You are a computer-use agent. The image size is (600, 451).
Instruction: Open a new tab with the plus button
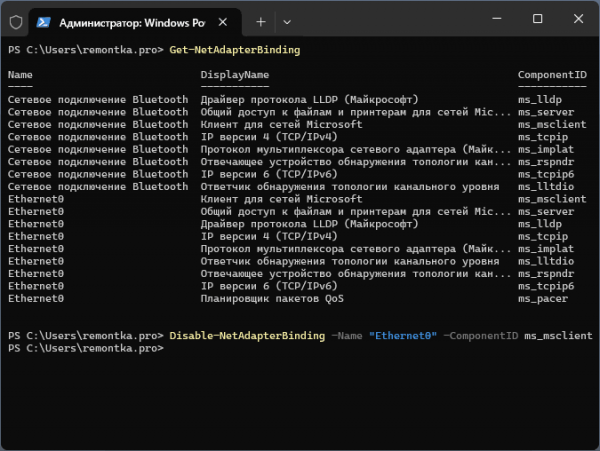click(261, 22)
